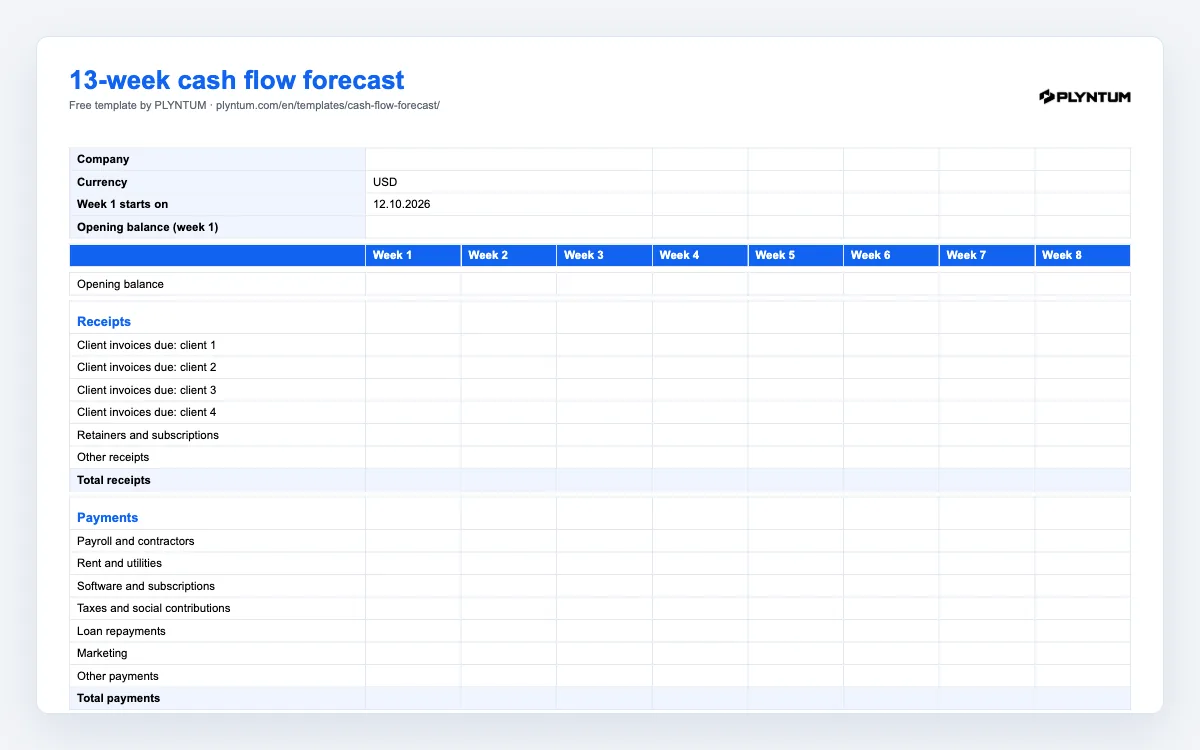Viewport: 1200px width, 750px height.
Task: Select the Opening balance (week 1) label
Action: pyautogui.click(x=217, y=227)
